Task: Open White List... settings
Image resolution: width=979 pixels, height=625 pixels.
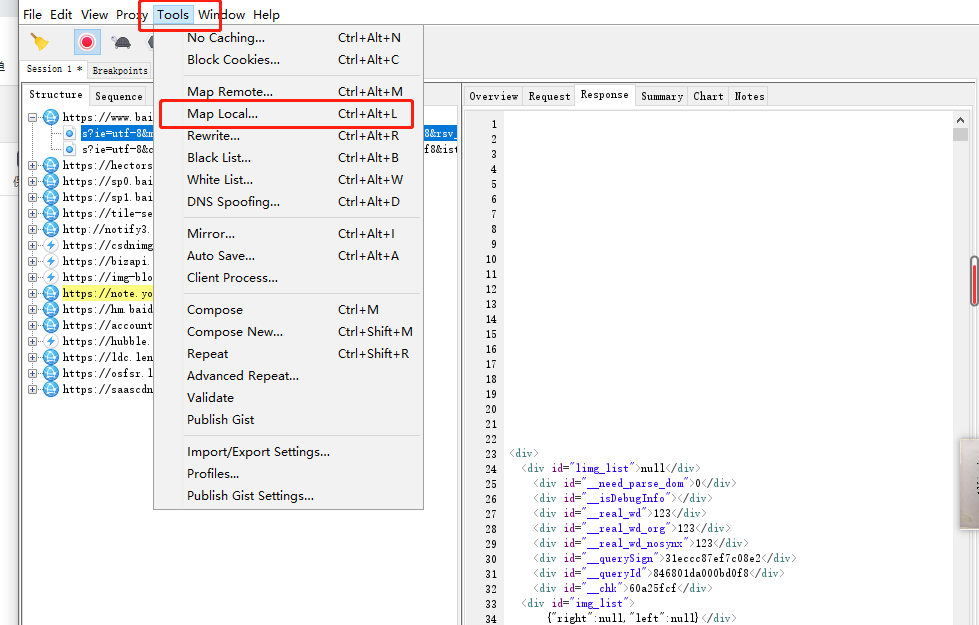Action: tap(288, 180)
